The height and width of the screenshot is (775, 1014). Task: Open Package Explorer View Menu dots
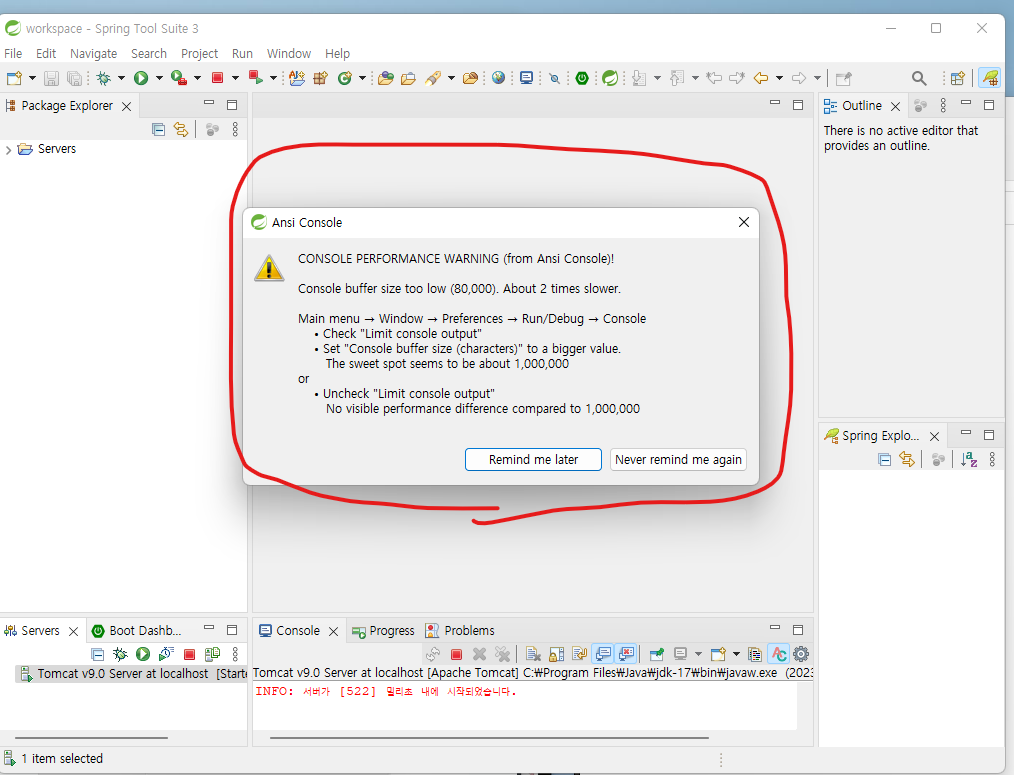(x=235, y=129)
